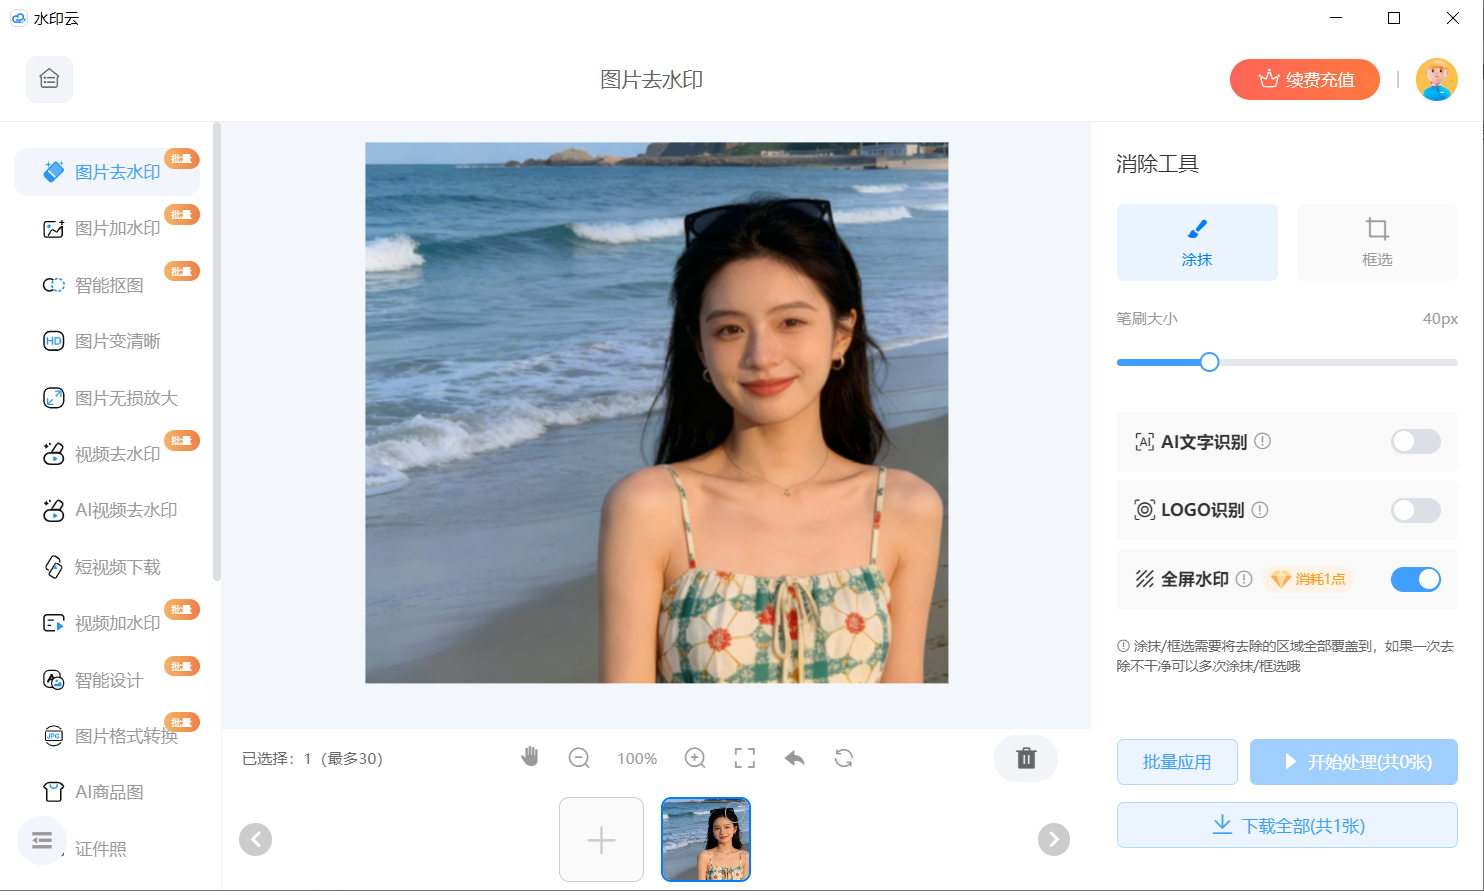Go to previous thumbnail with left arrow
This screenshot has height=891, width=1484.
coord(256,839)
